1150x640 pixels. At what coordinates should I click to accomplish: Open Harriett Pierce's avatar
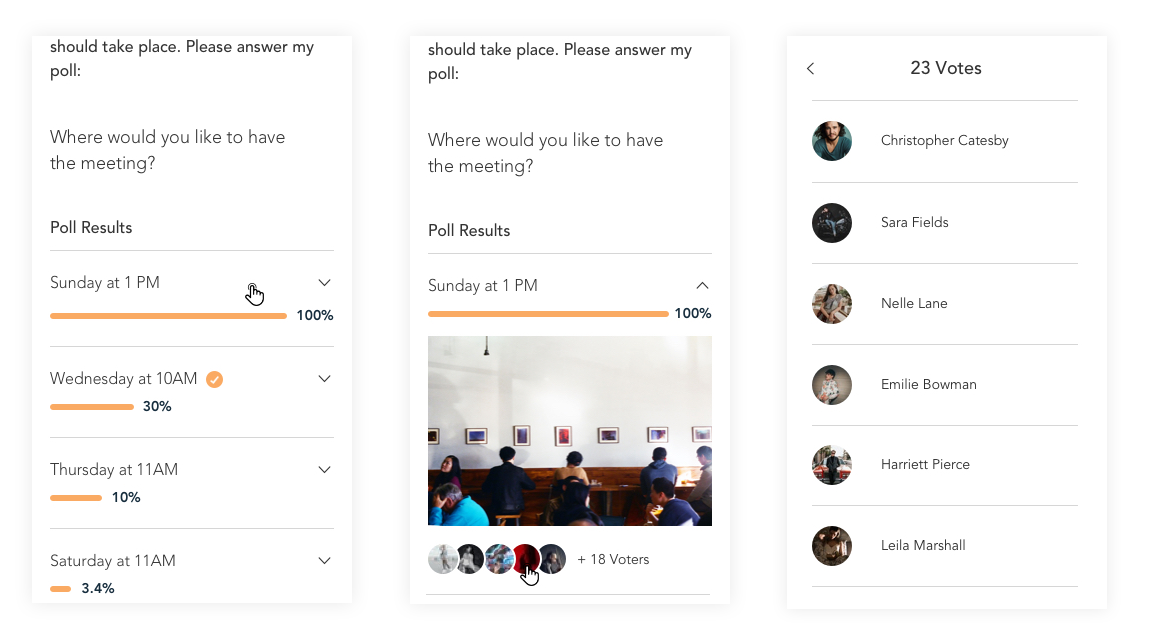point(832,465)
